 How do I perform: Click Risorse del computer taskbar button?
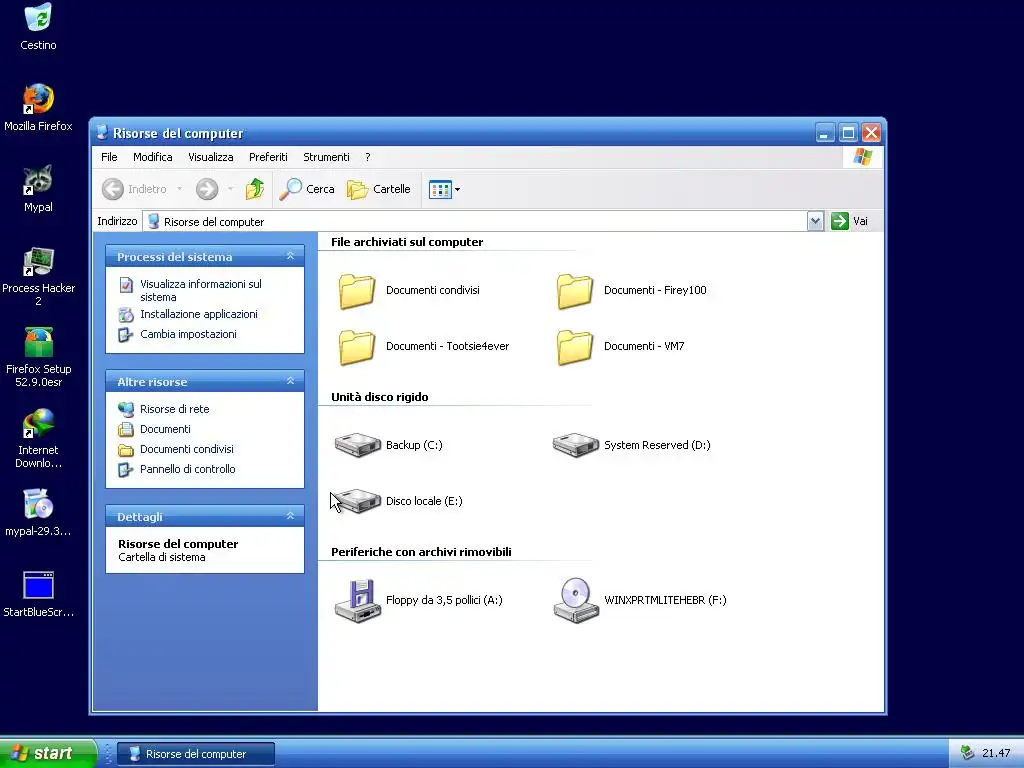click(196, 754)
